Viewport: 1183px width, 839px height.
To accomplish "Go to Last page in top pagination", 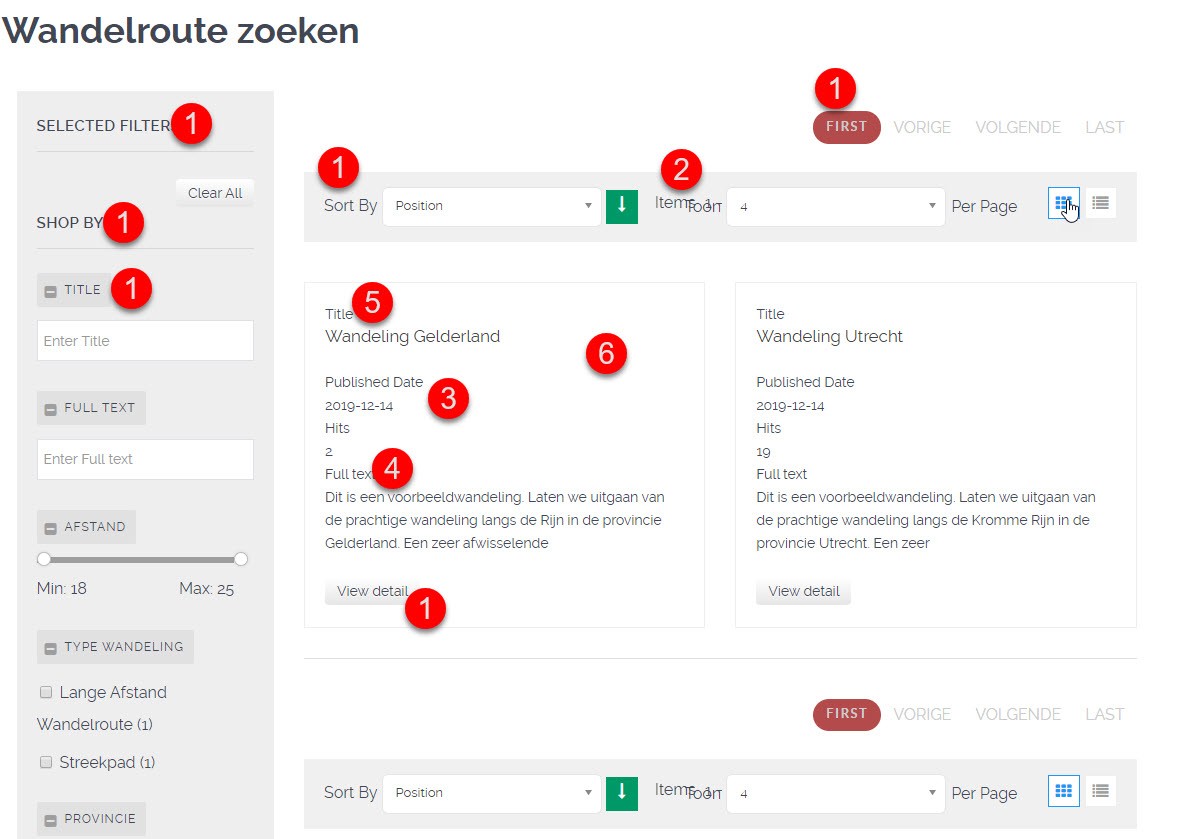I will [1104, 128].
